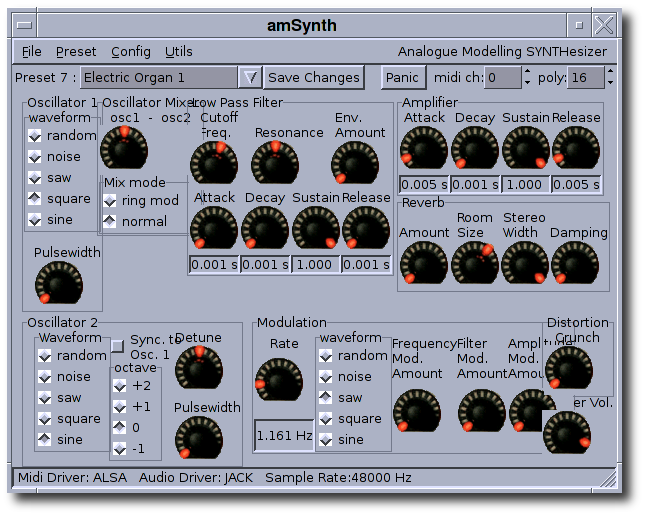645x516 pixels.
Task: Click the osc1 - osc2 mixer knob
Action: coord(124,148)
